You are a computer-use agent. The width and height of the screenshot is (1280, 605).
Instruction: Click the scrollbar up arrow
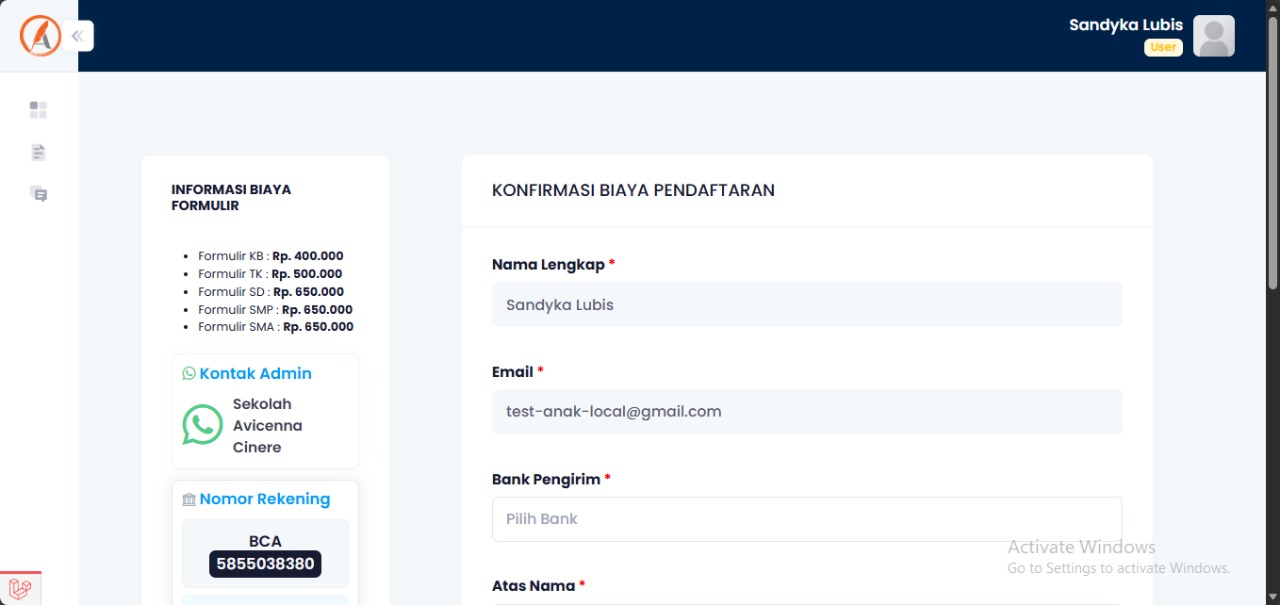[1272, 8]
